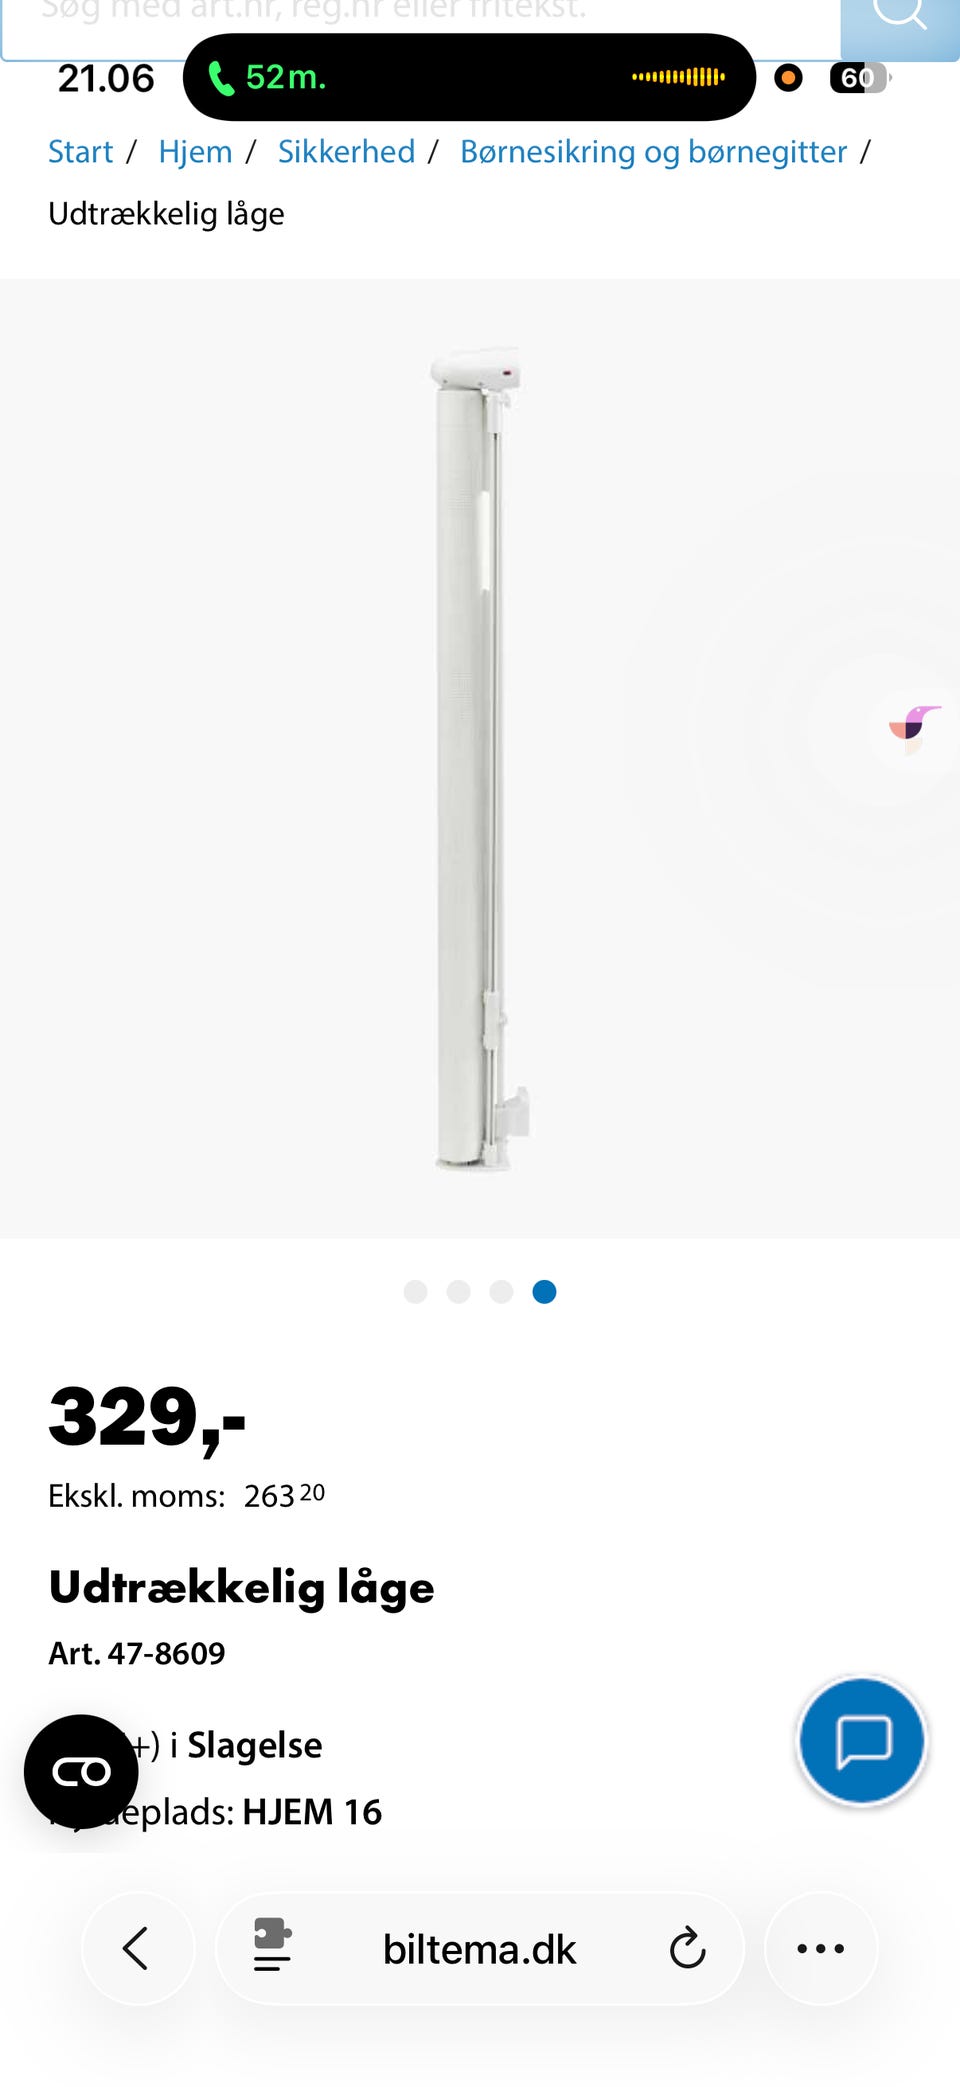Tap the orange microphone indicator dot

coord(788,77)
